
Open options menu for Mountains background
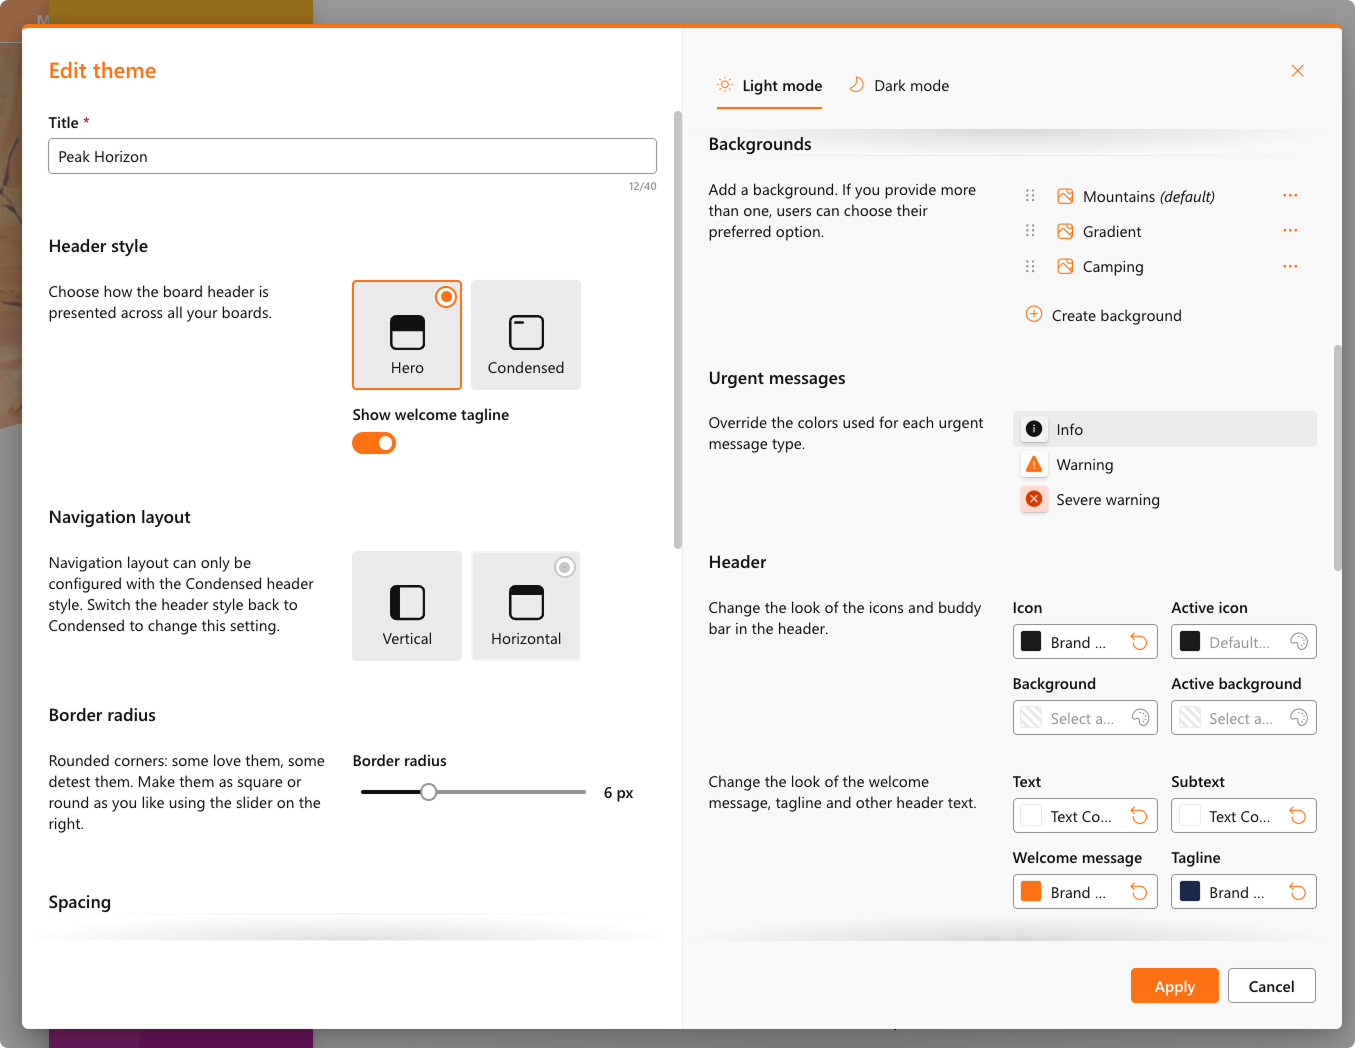[x=1290, y=196]
